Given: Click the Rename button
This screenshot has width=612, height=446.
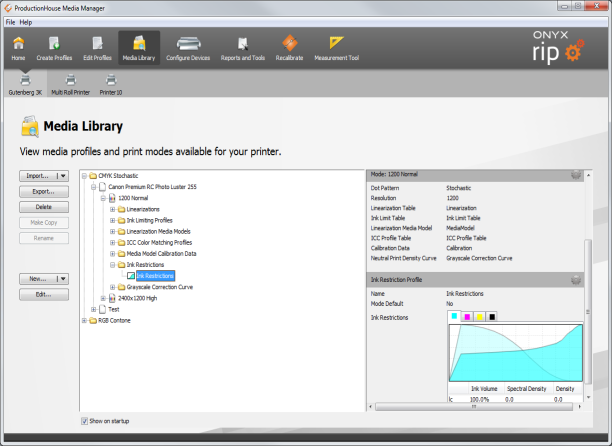Looking at the screenshot, I should tap(44, 238).
